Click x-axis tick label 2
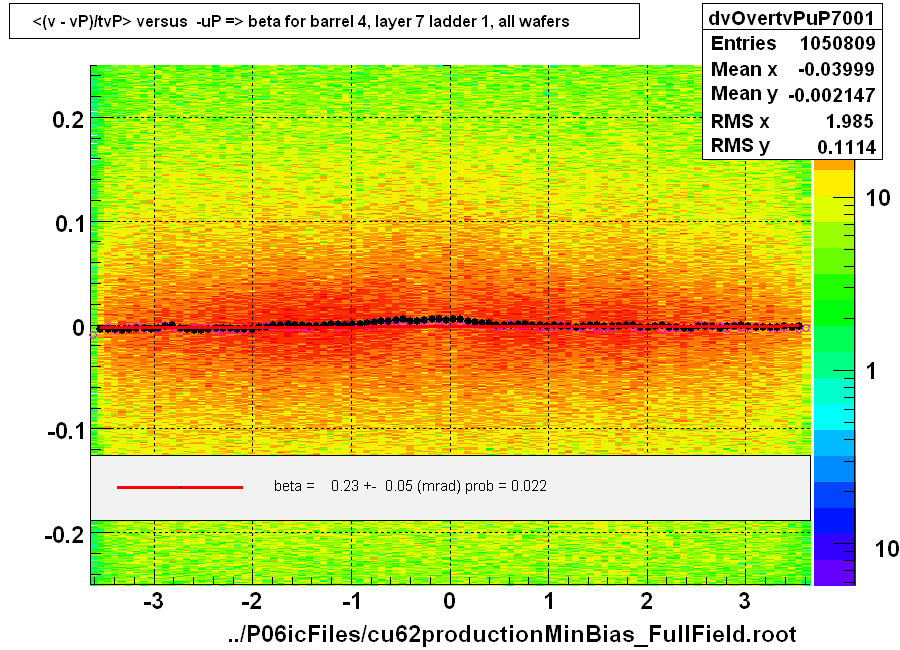This screenshot has height=650, width=900. (647, 601)
